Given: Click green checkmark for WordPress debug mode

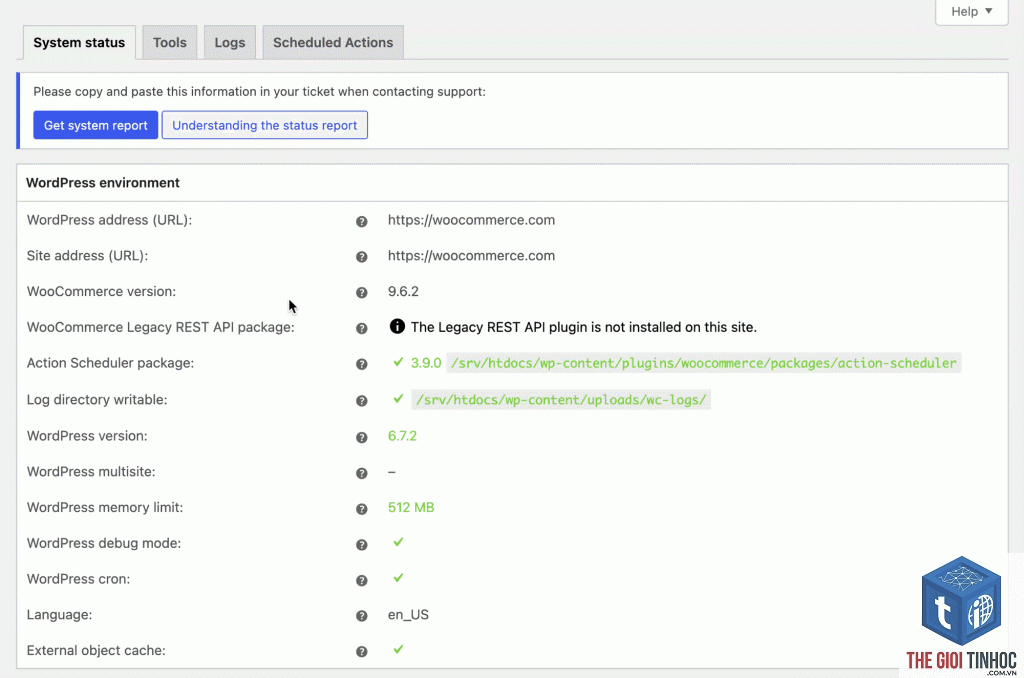Looking at the screenshot, I should pos(398,542).
